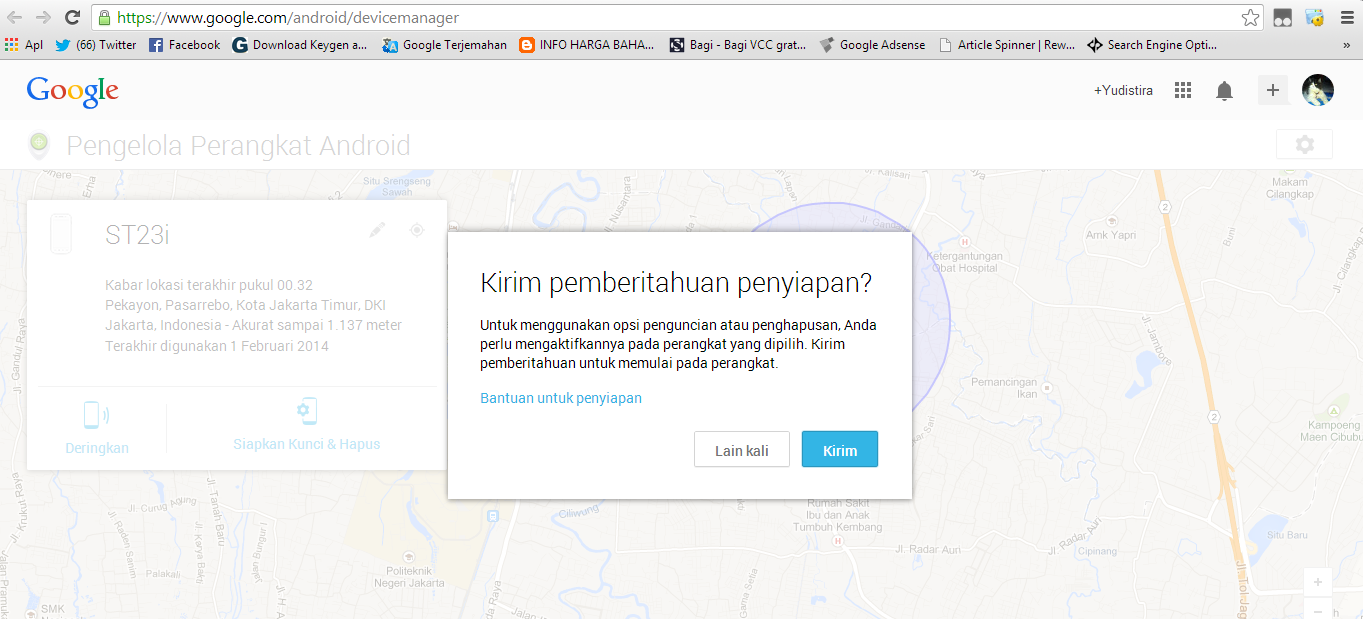Click the device manager location pin icon
The width and height of the screenshot is (1363, 619).
pyautogui.click(x=39, y=145)
